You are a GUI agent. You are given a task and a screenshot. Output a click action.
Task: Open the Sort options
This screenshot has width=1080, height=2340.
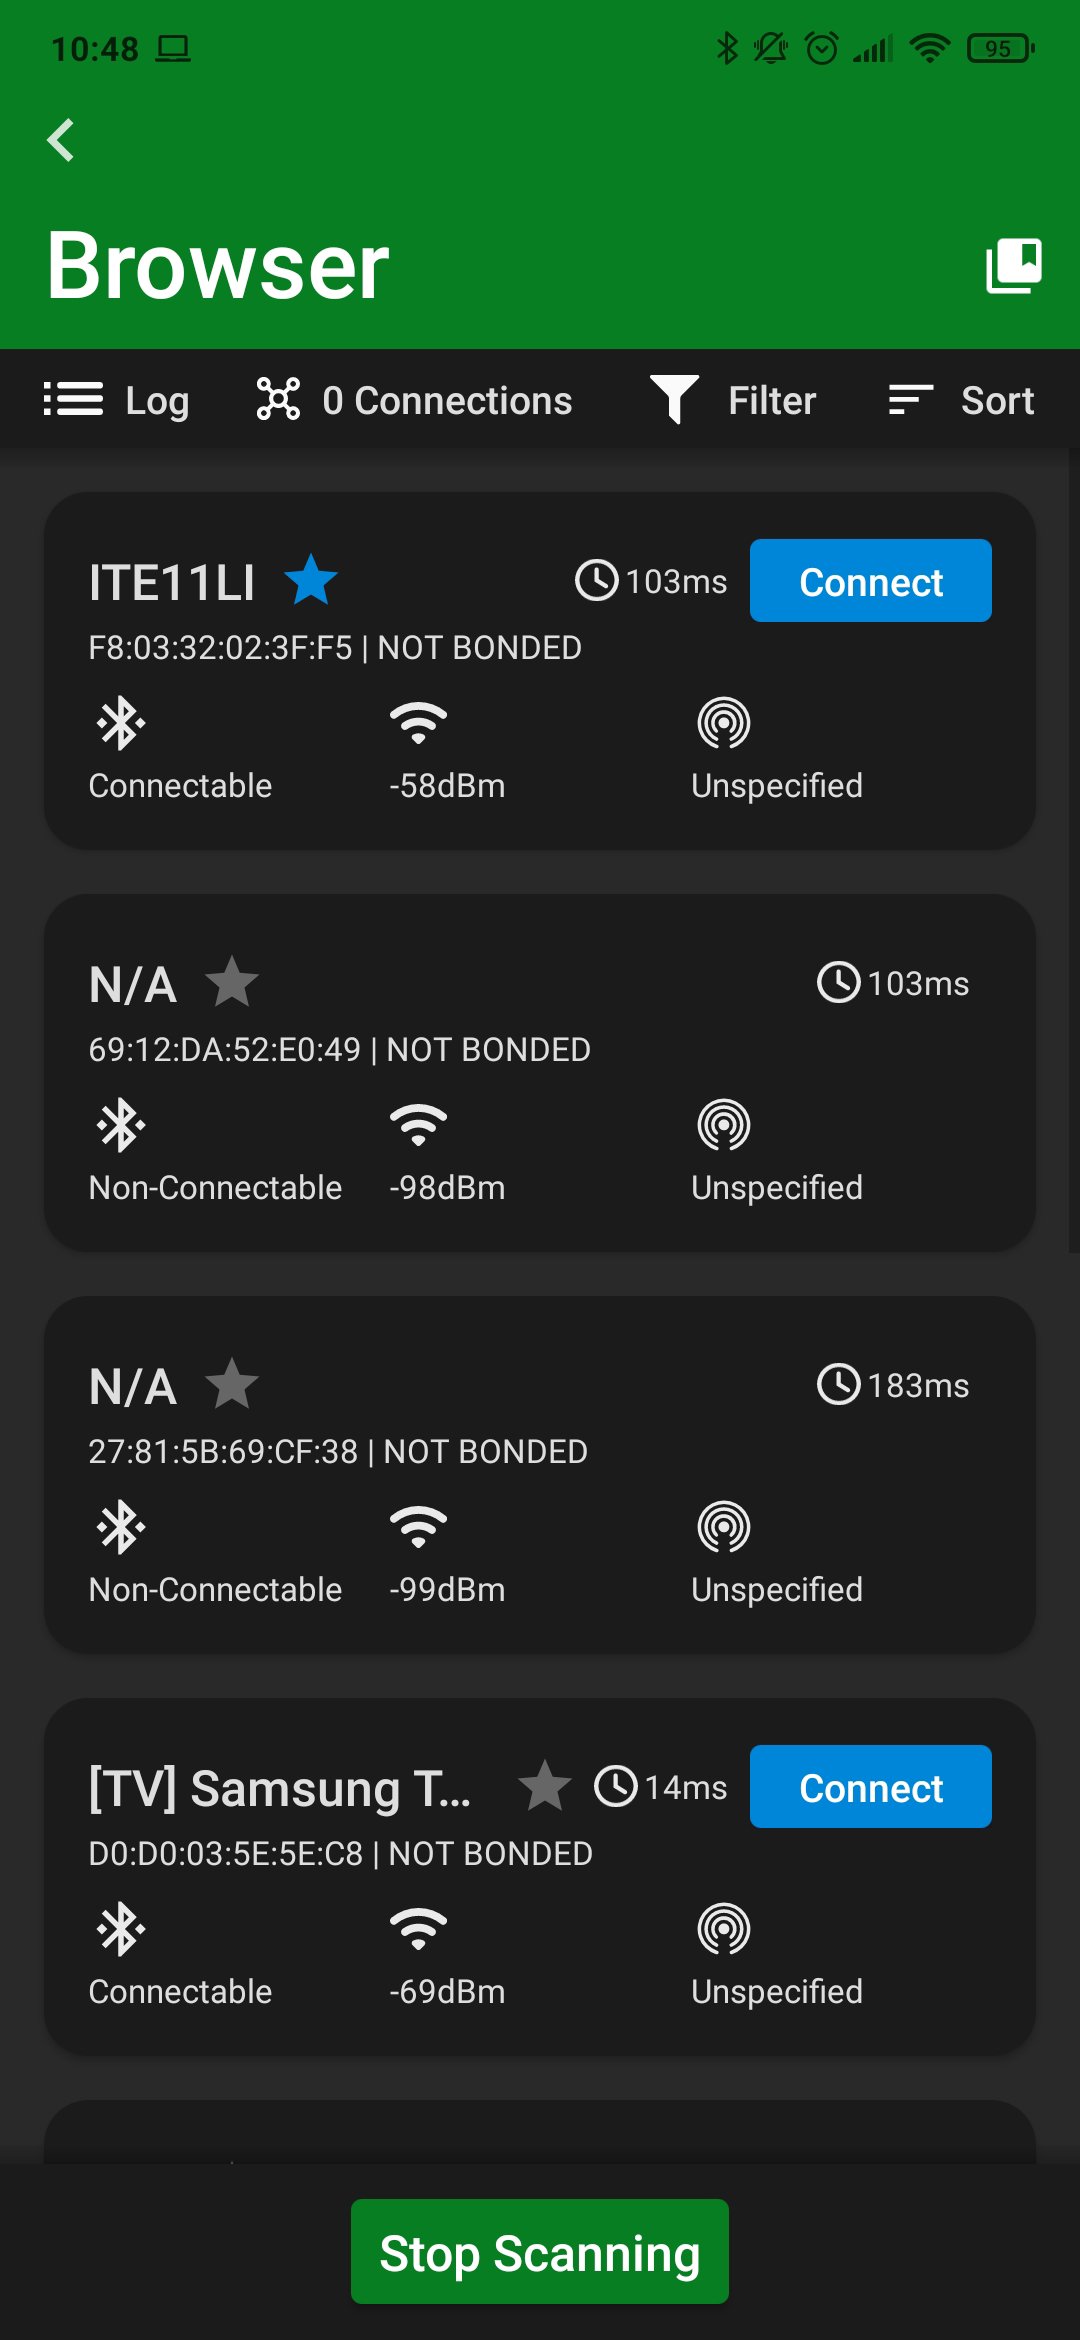(961, 400)
